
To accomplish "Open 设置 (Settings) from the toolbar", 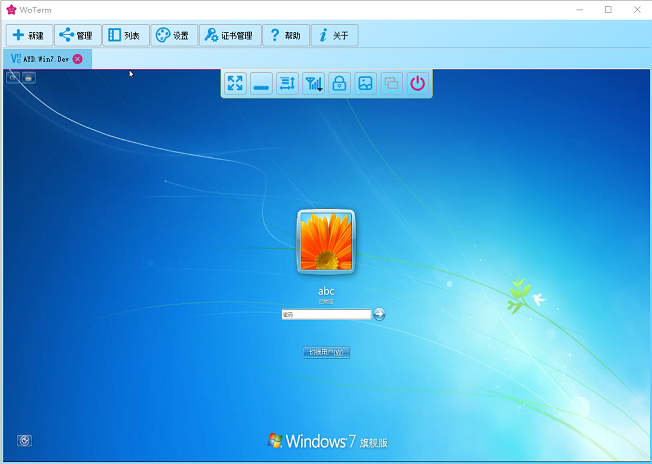I will (173, 35).
